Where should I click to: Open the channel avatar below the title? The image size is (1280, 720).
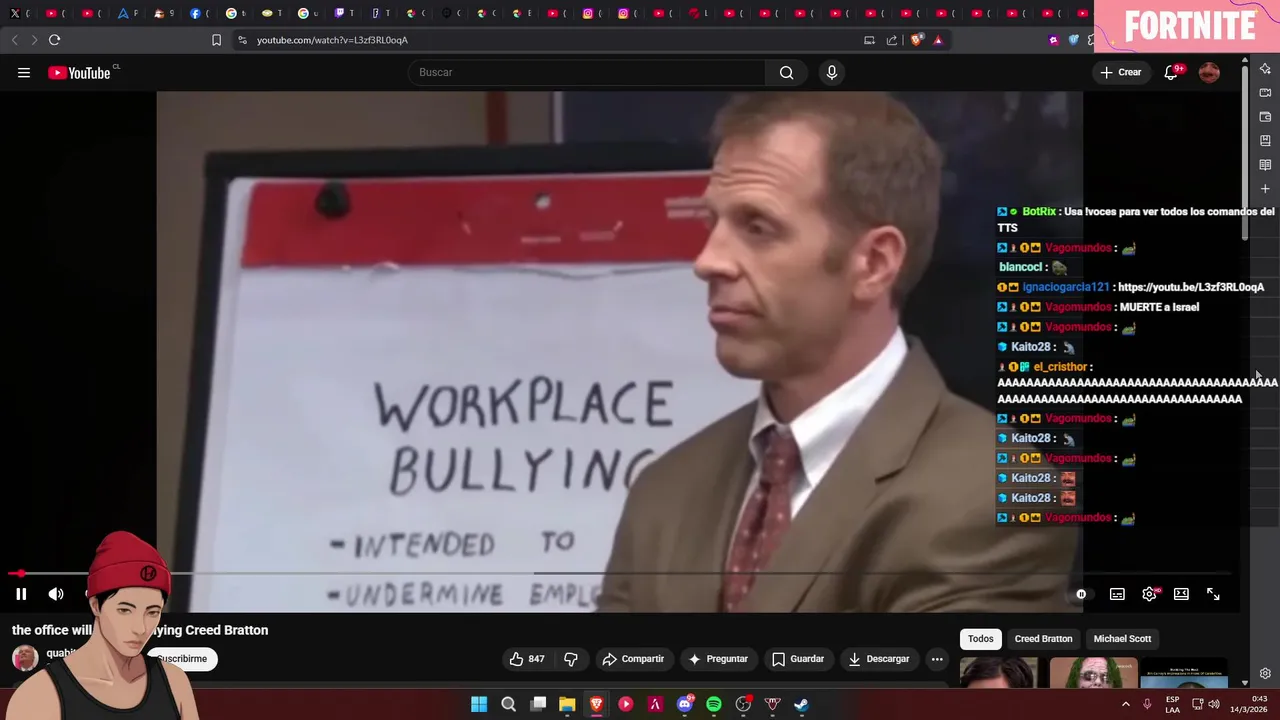coord(25,658)
